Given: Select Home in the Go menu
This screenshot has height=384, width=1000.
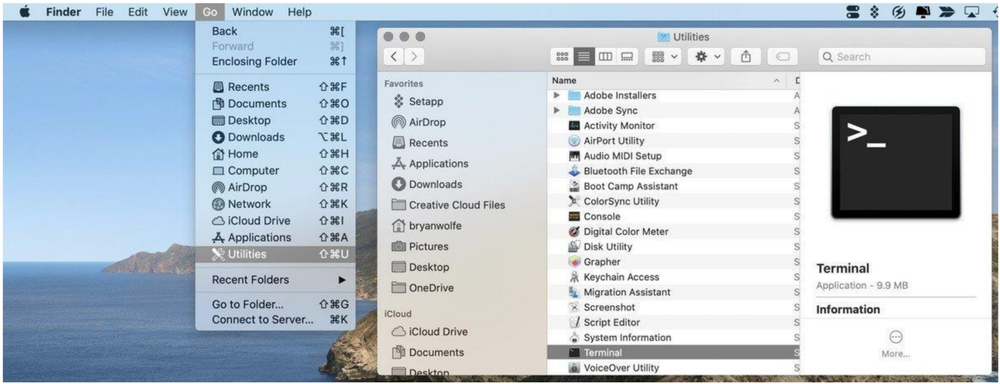Looking at the screenshot, I should [275, 154].
